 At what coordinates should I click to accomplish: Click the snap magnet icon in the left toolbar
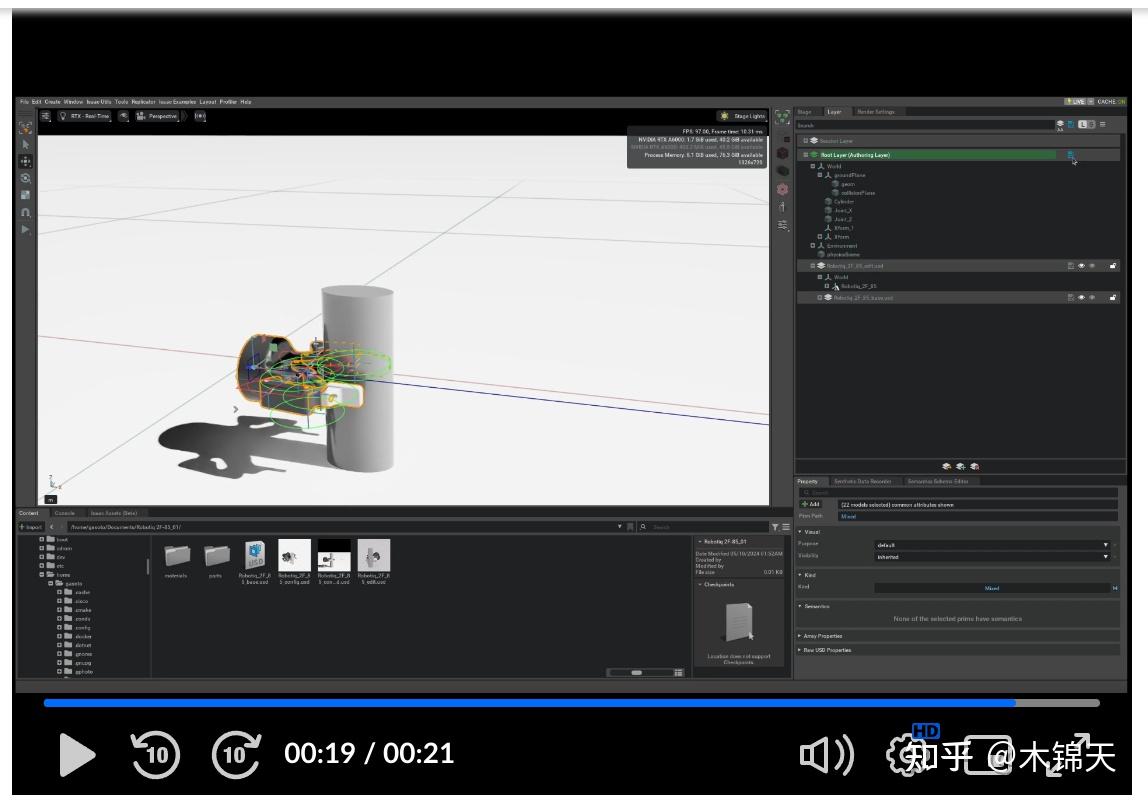(x=27, y=211)
